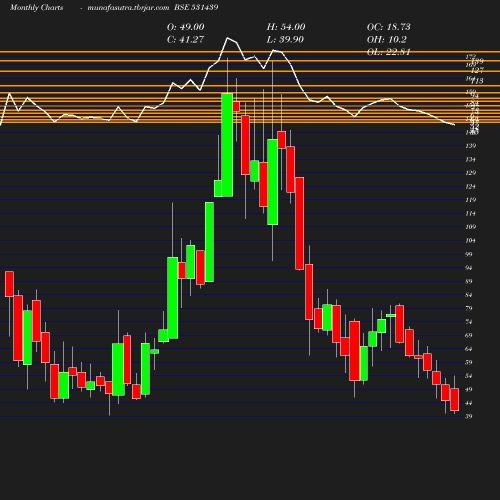
Task: Click the 'Monthly Charts' title text
Action: tap(36, 7)
